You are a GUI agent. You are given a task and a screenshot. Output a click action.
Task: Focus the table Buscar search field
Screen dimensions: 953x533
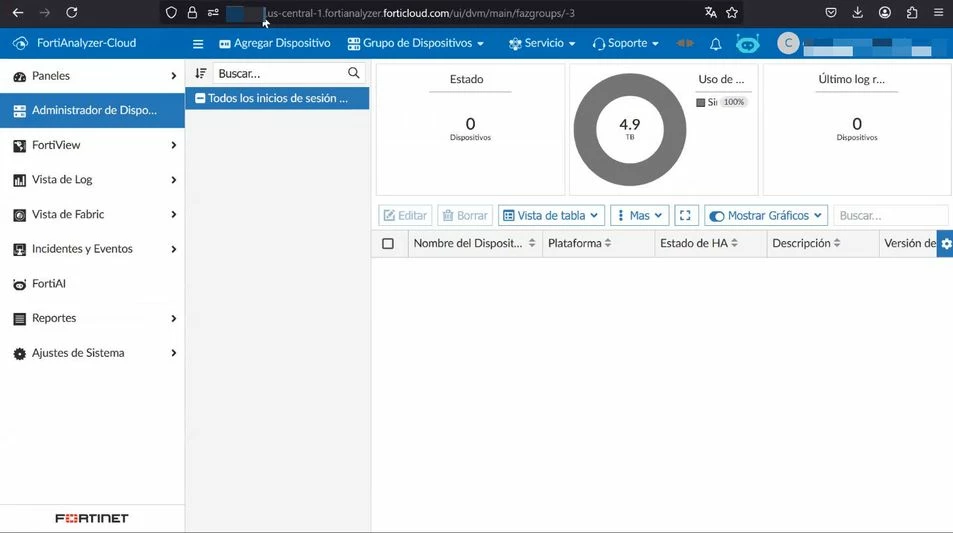891,215
